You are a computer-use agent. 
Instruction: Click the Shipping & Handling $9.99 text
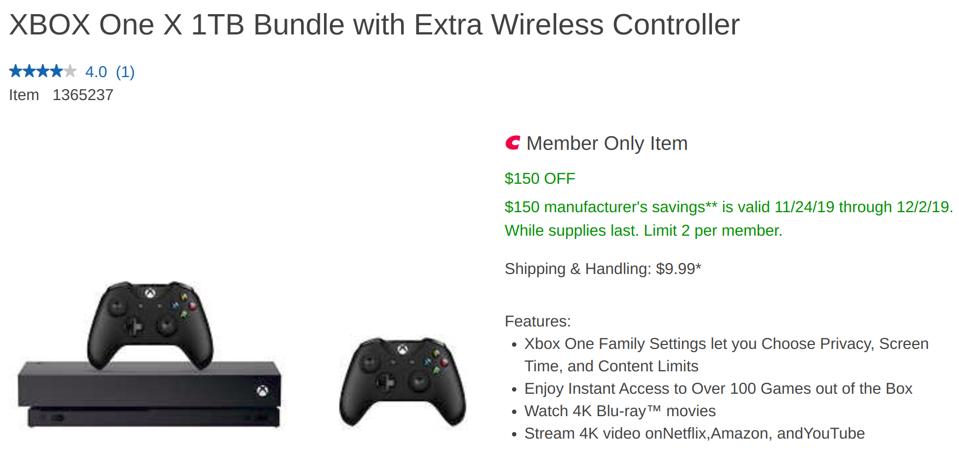click(x=602, y=269)
